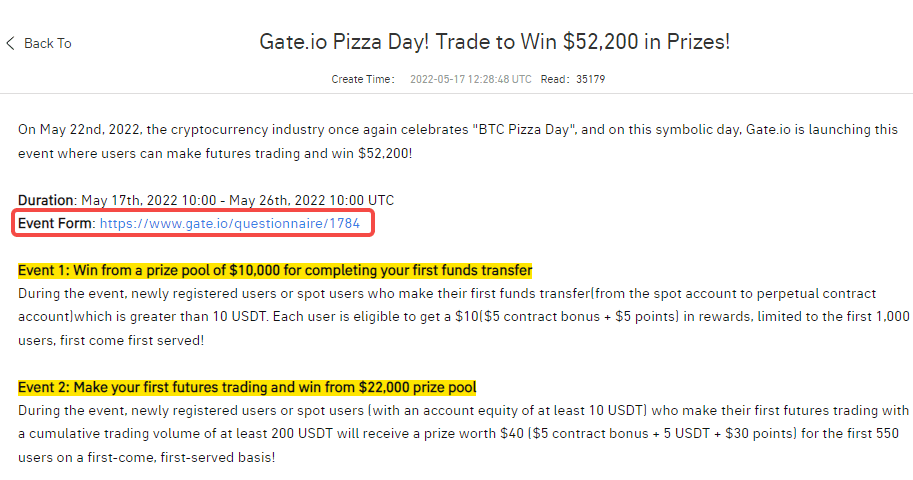Click the bold Event Form label
Image resolution: width=913 pixels, height=480 pixels.
click(x=55, y=223)
